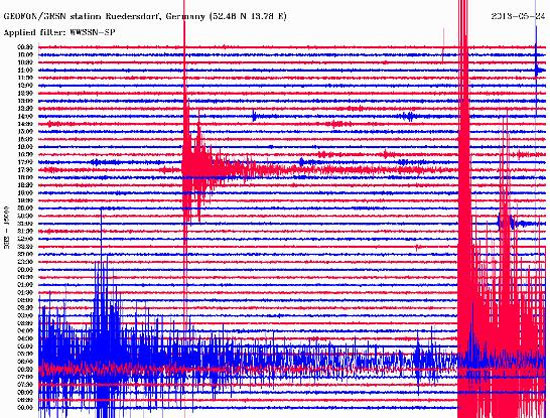
Task: Click the 14:00 time label
Action: pyautogui.click(x=25, y=116)
